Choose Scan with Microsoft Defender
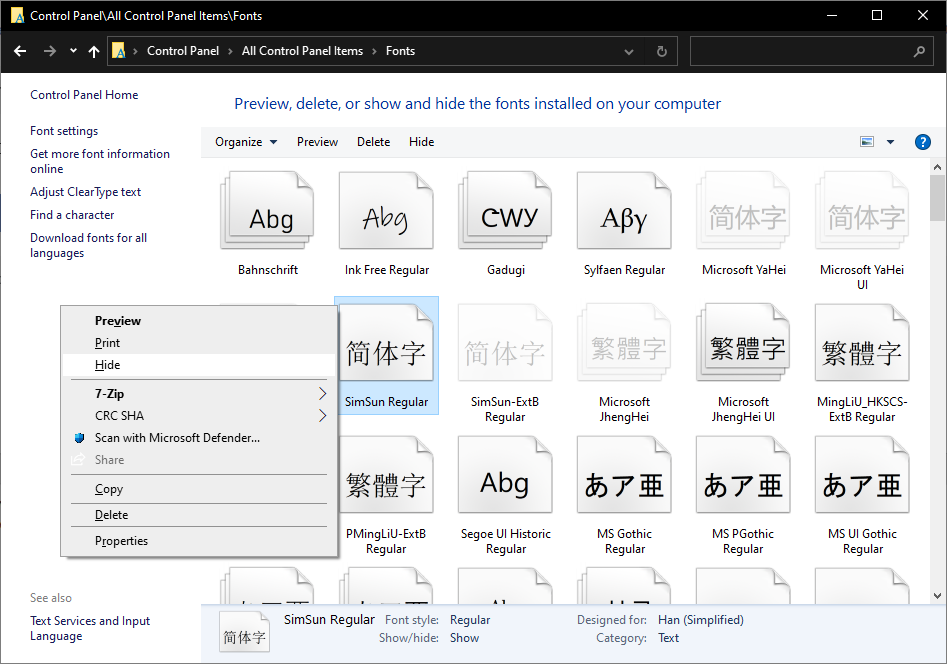Viewport: 947px width, 664px height. coord(199,438)
